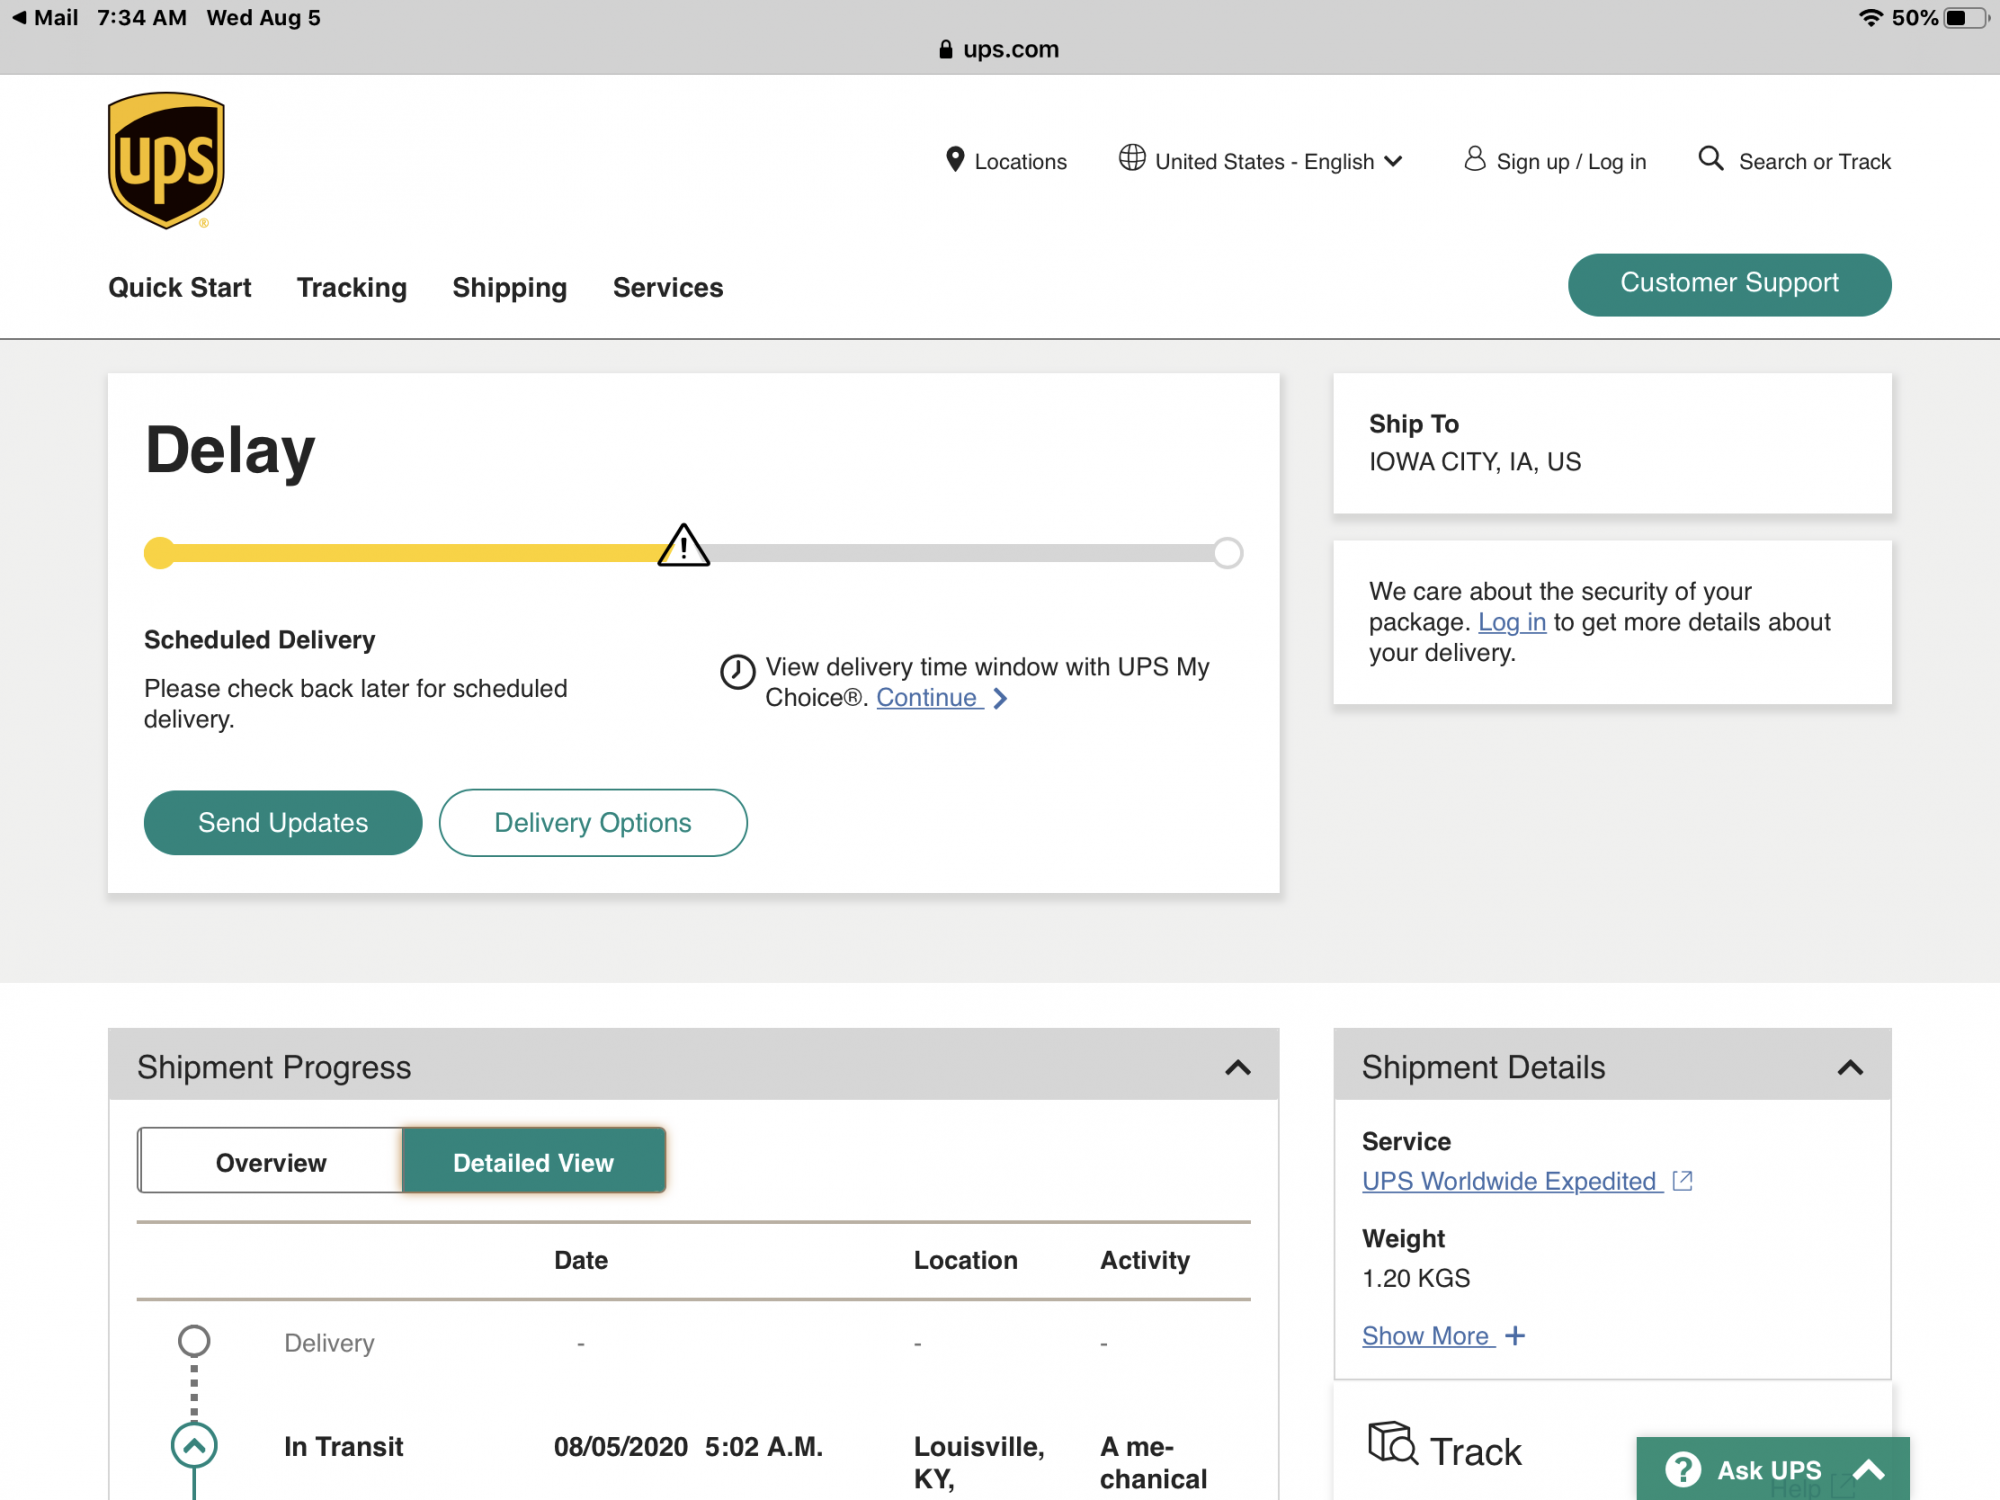Tap the ups.com address bar
This screenshot has width=2000, height=1500.
click(1000, 49)
